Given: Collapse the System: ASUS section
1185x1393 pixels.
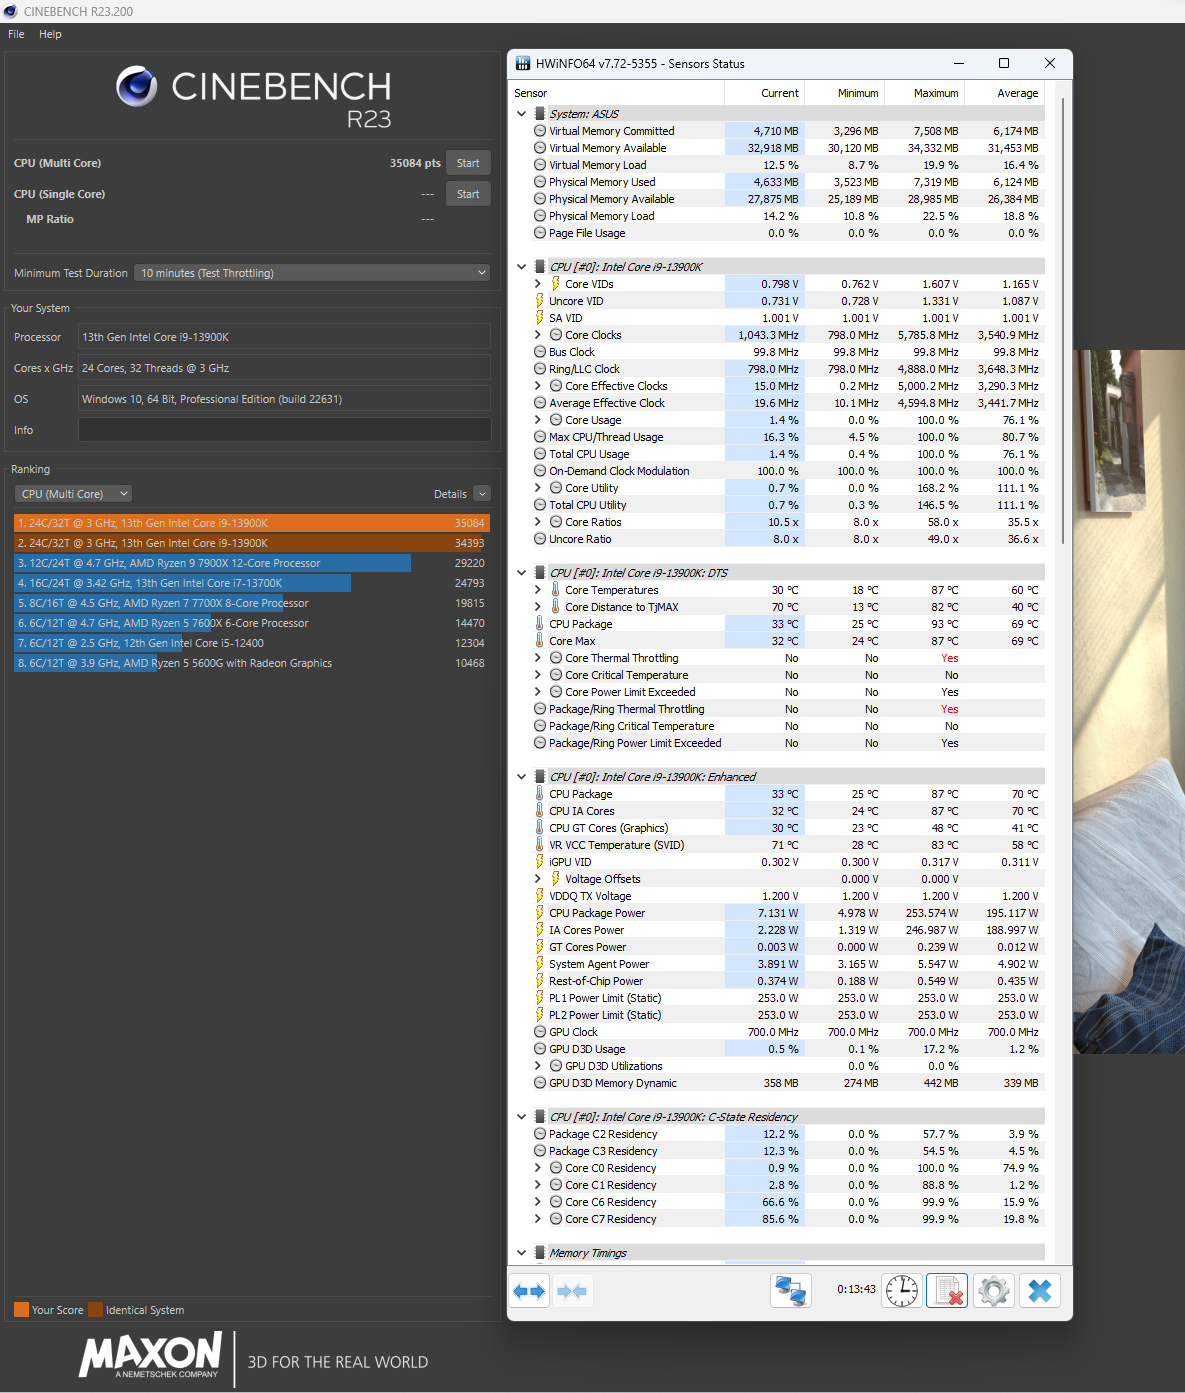Looking at the screenshot, I should click(521, 114).
